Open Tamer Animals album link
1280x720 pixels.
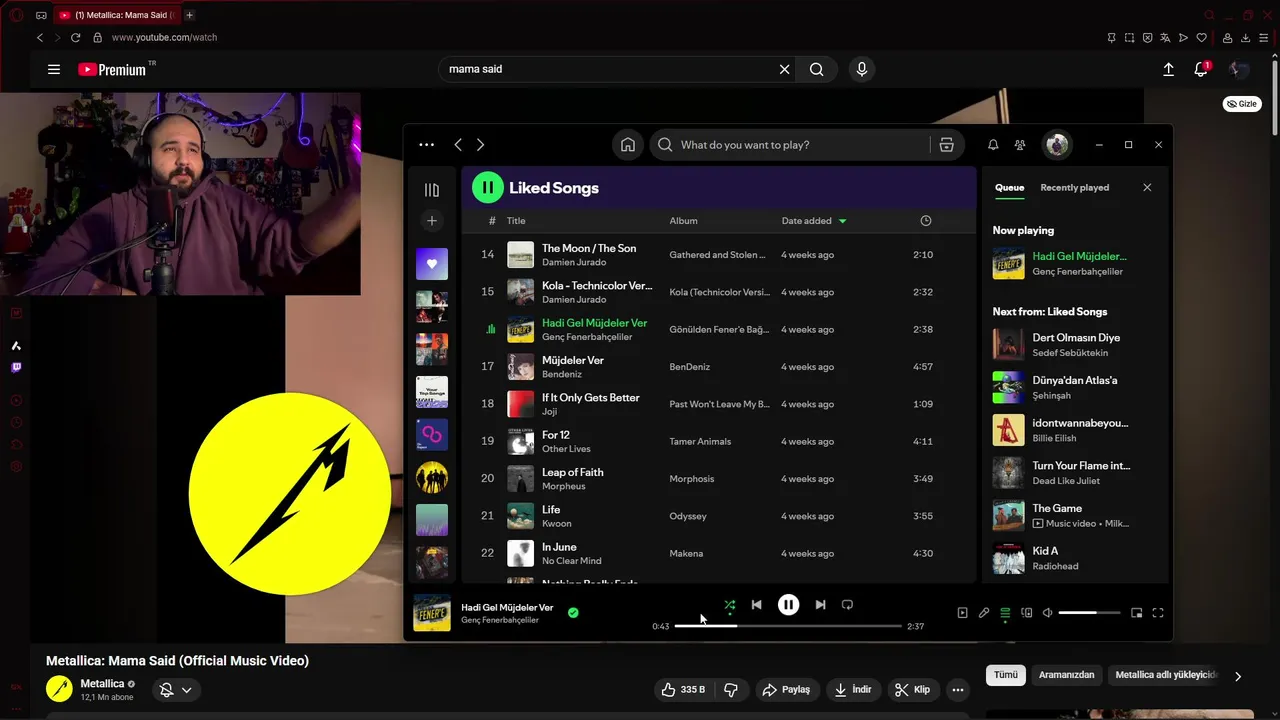[700, 442]
